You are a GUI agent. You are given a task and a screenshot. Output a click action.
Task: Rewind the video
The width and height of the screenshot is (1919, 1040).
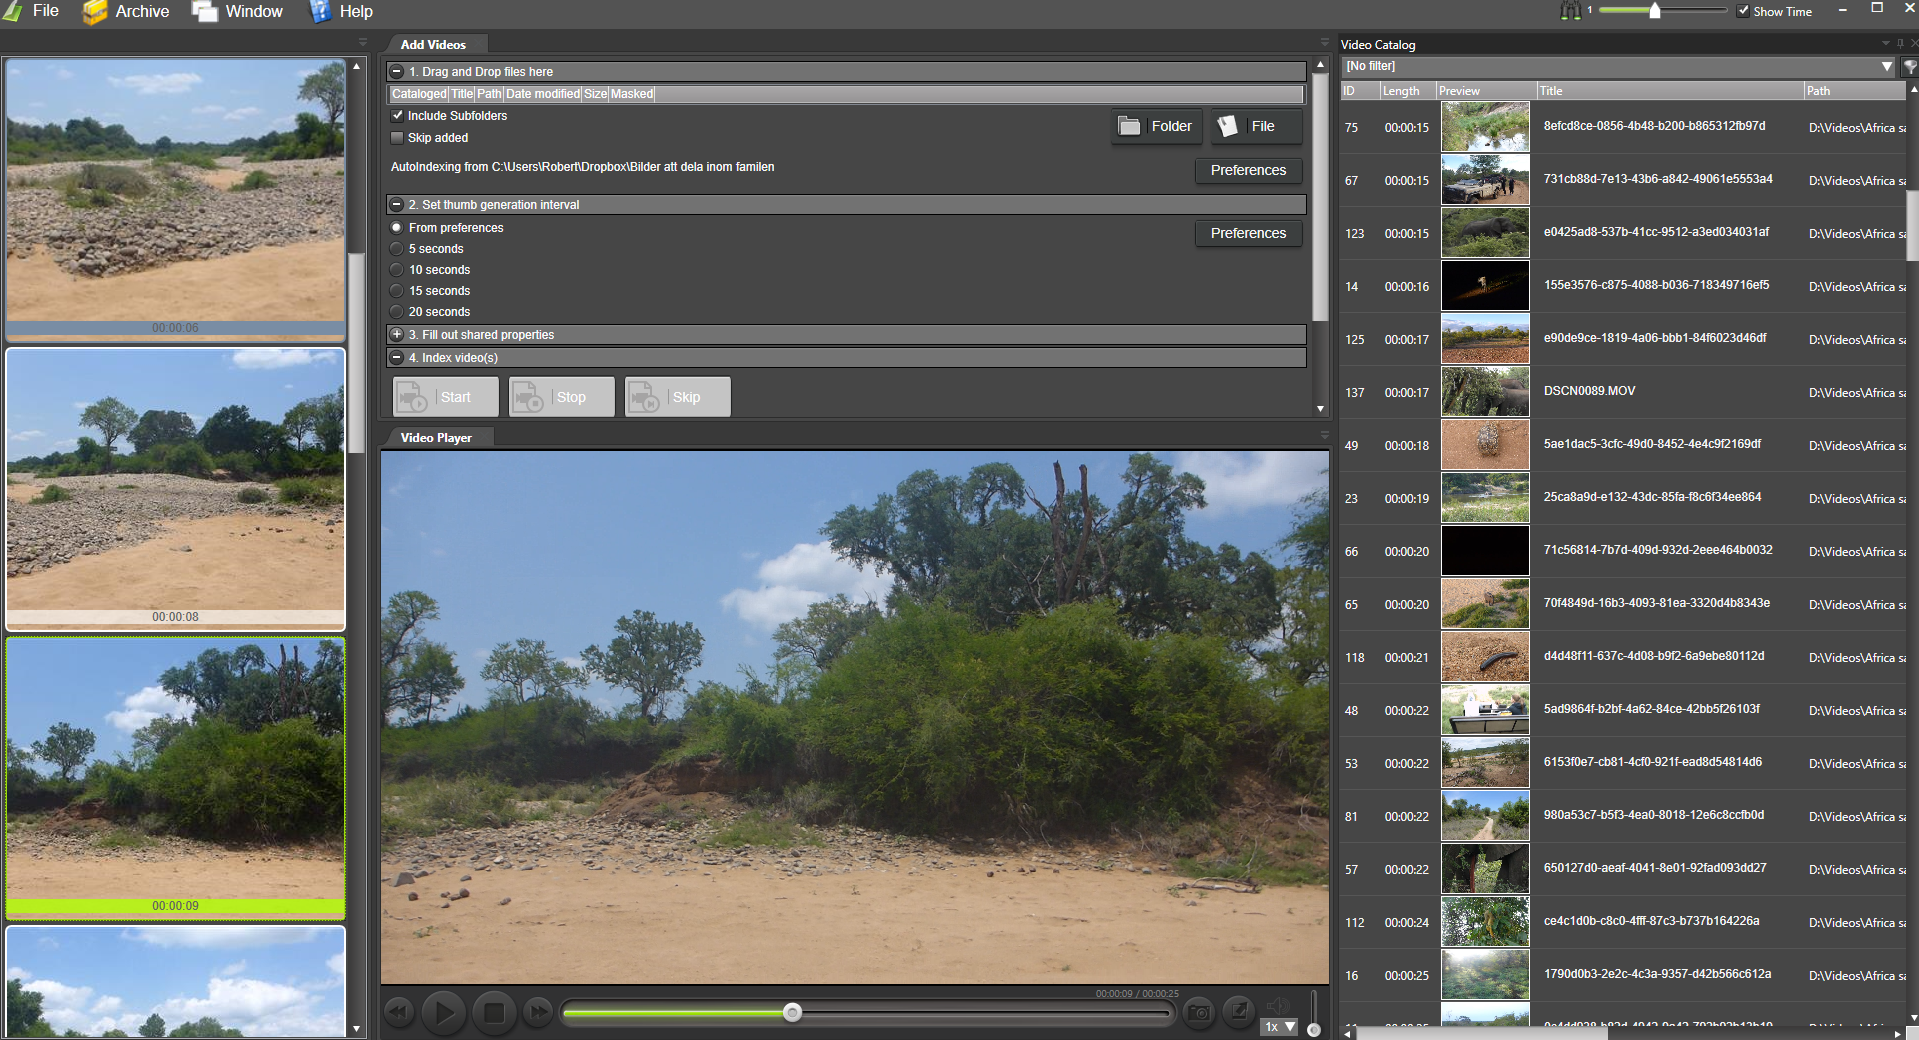[399, 1013]
